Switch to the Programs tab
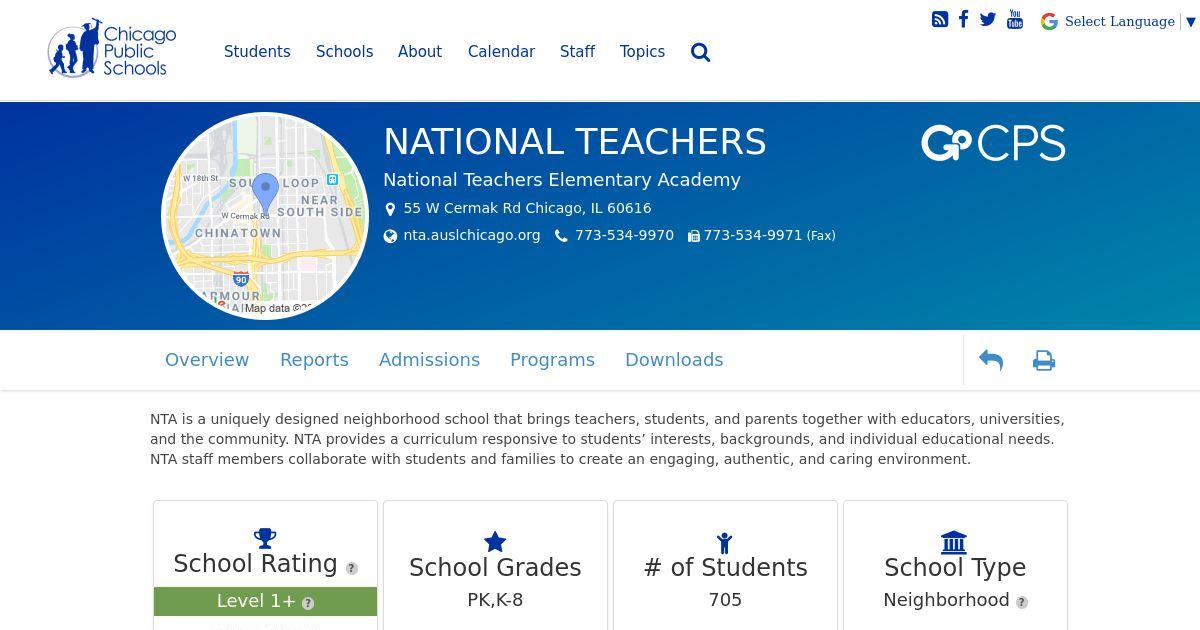This screenshot has height=630, width=1200. pyautogui.click(x=552, y=360)
